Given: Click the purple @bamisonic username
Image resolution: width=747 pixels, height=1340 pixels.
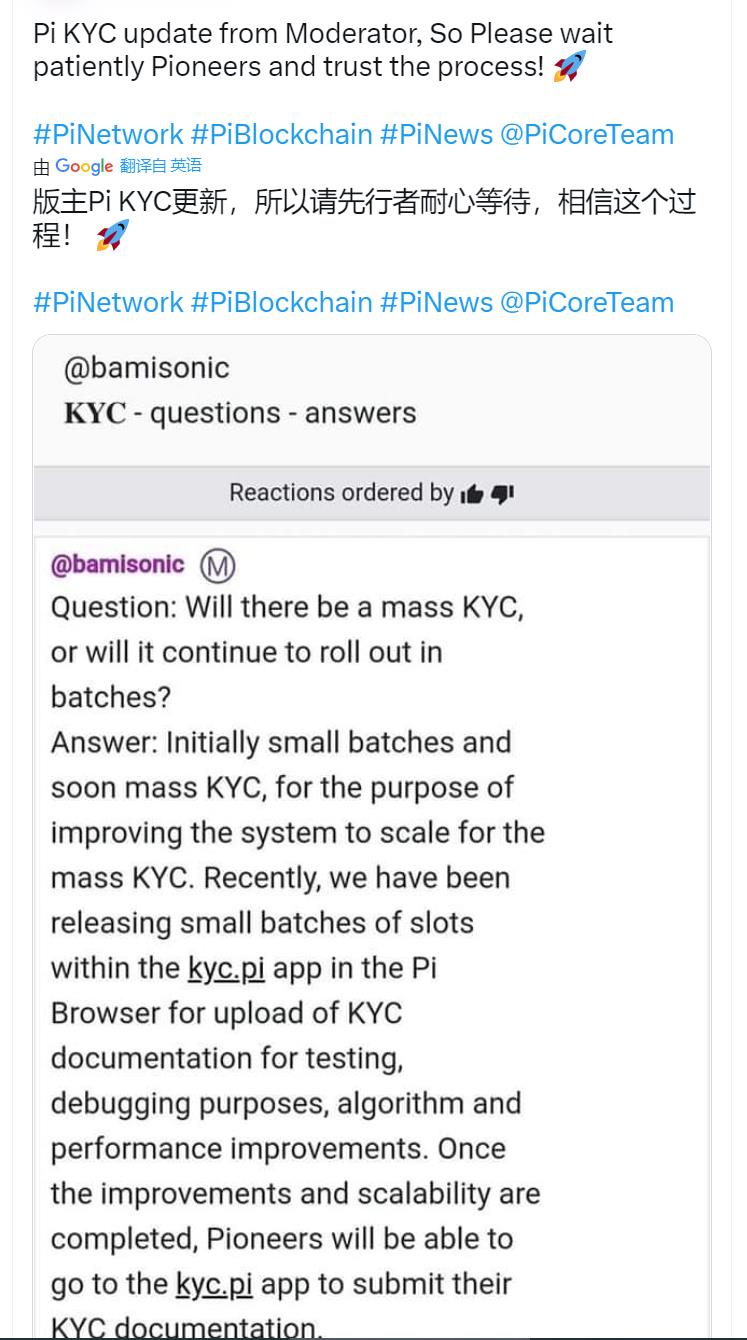Looking at the screenshot, I should pos(118,564).
